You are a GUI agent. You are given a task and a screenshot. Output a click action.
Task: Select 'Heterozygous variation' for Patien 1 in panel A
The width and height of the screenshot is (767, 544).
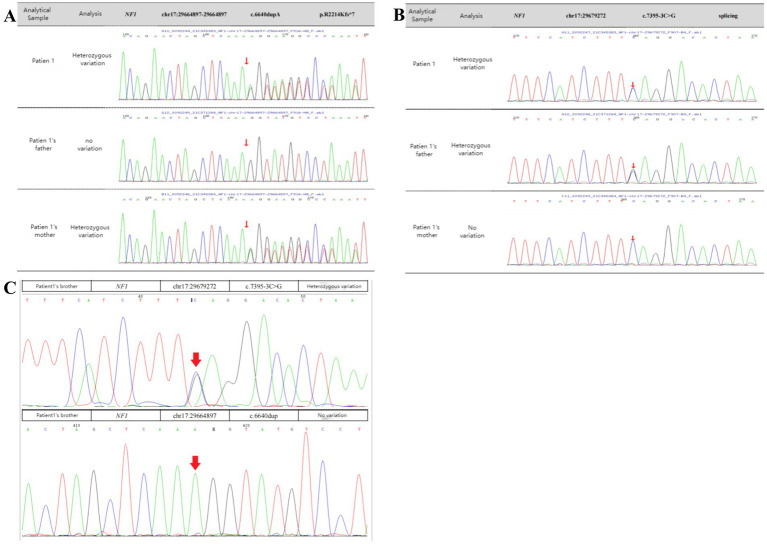pyautogui.click(x=92, y=59)
